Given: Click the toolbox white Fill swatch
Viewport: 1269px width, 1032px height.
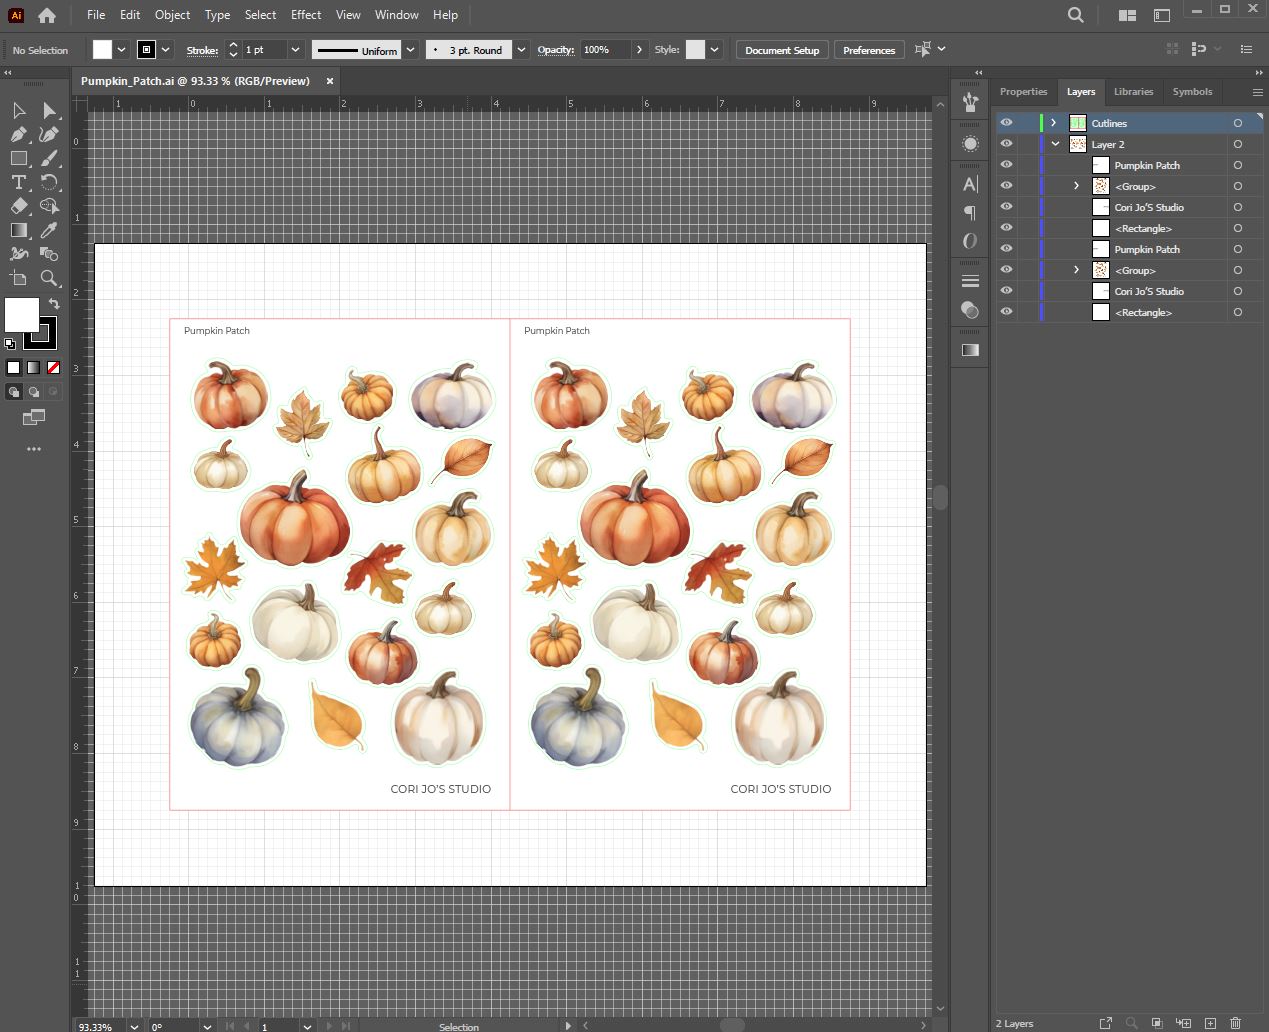Looking at the screenshot, I should [x=21, y=314].
